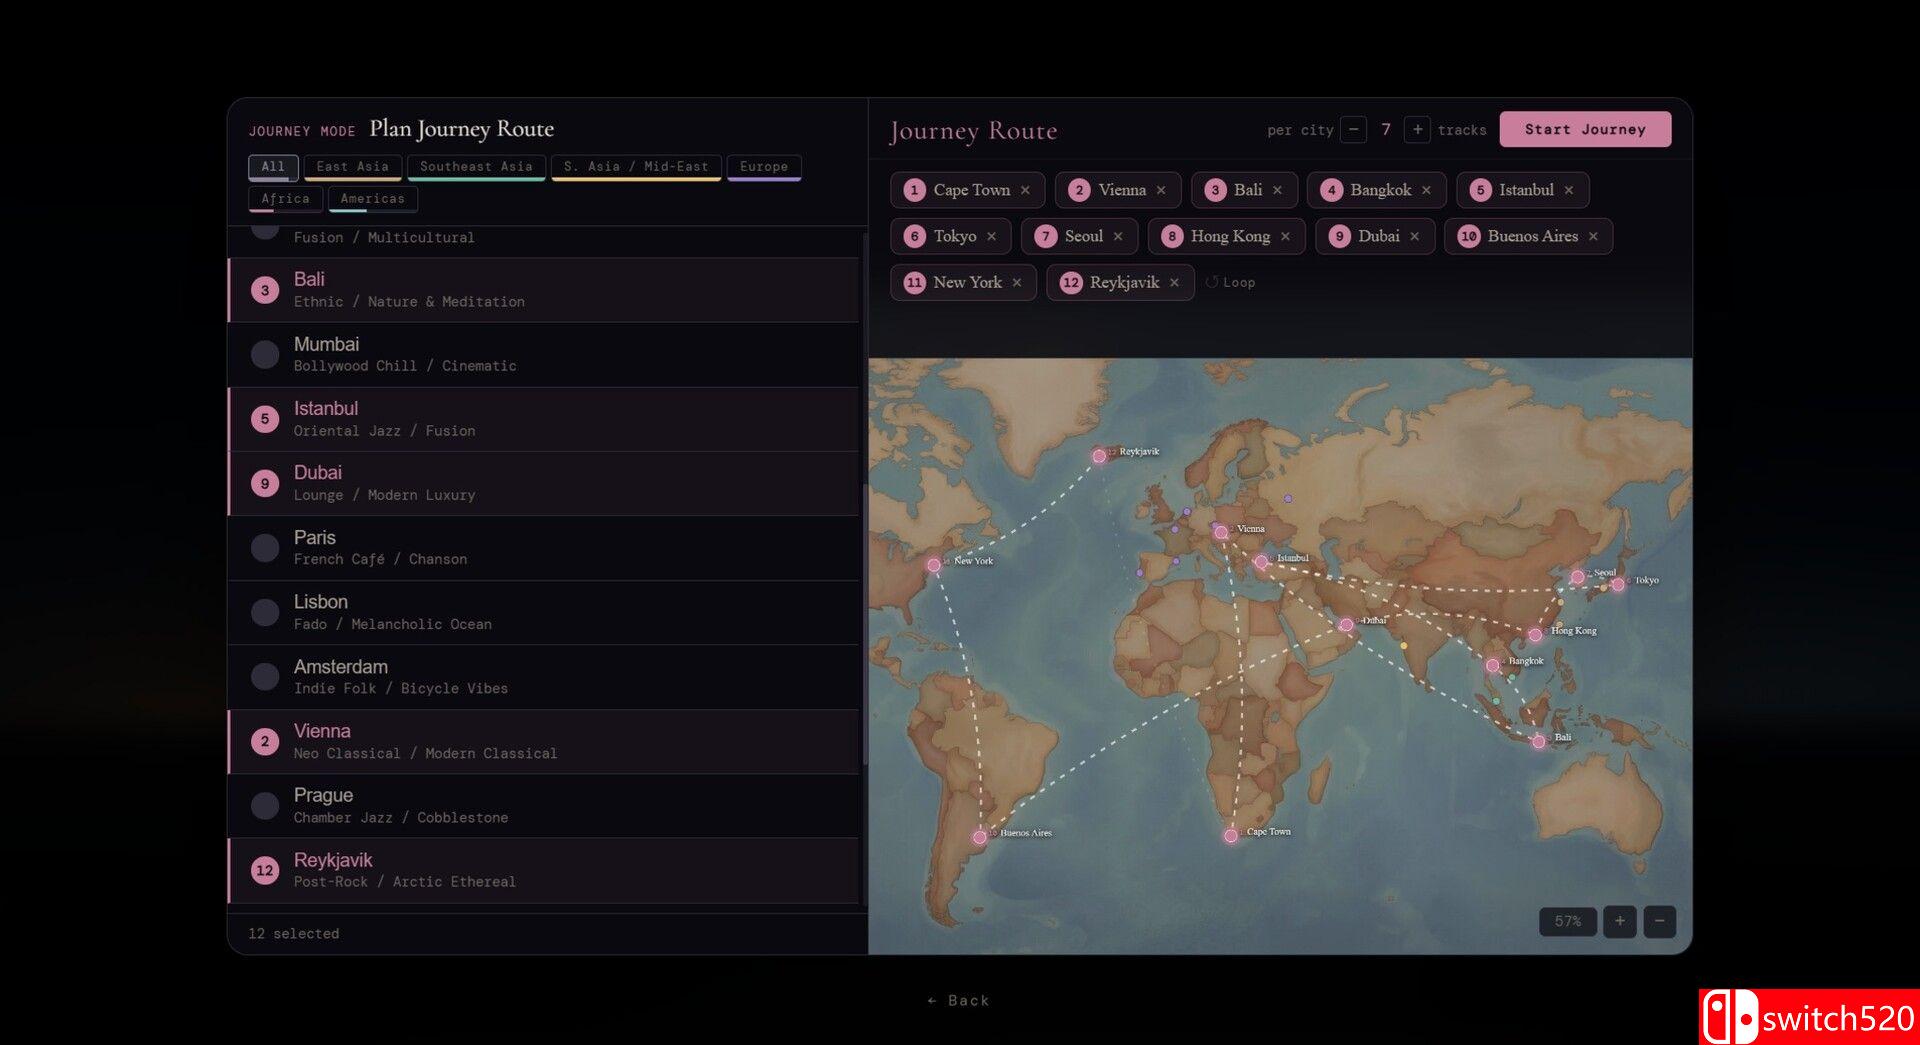Click the Vienna marker on the map
Image resolution: width=1920 pixels, height=1045 pixels.
[x=1221, y=532]
